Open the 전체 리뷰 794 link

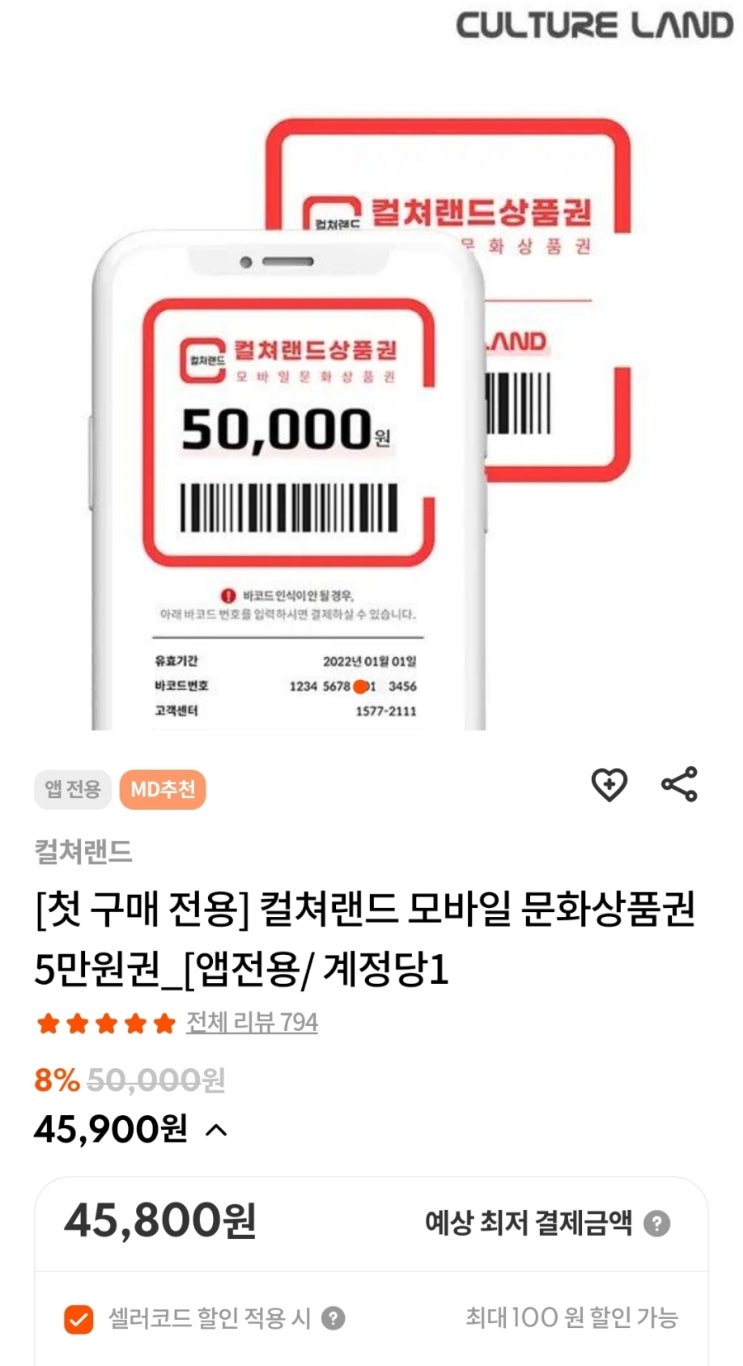click(x=252, y=1023)
